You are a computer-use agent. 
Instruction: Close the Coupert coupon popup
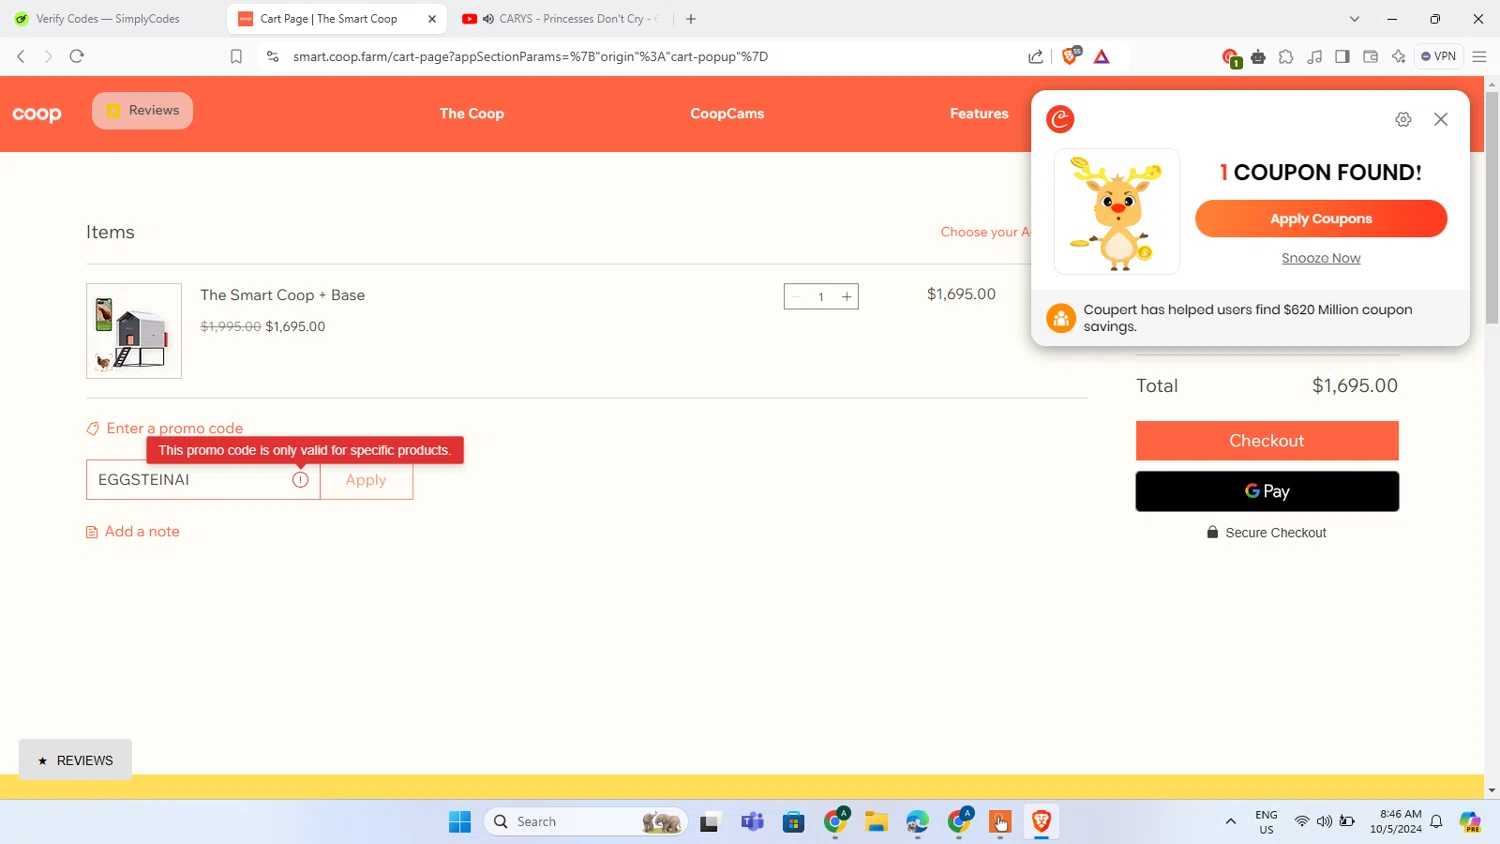tap(1441, 119)
